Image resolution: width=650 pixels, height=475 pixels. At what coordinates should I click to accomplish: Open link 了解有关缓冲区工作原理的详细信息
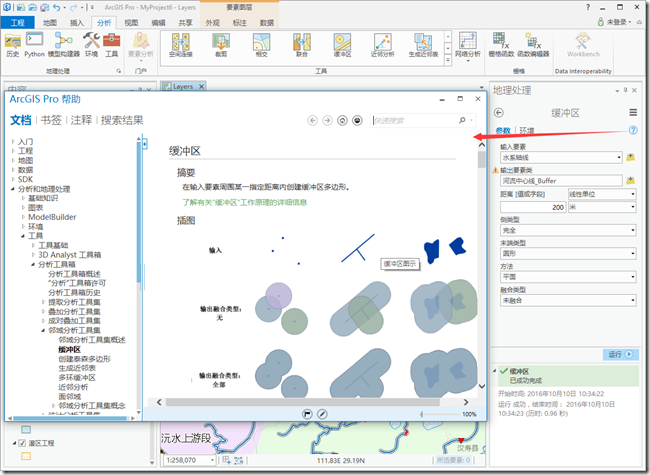245,202
